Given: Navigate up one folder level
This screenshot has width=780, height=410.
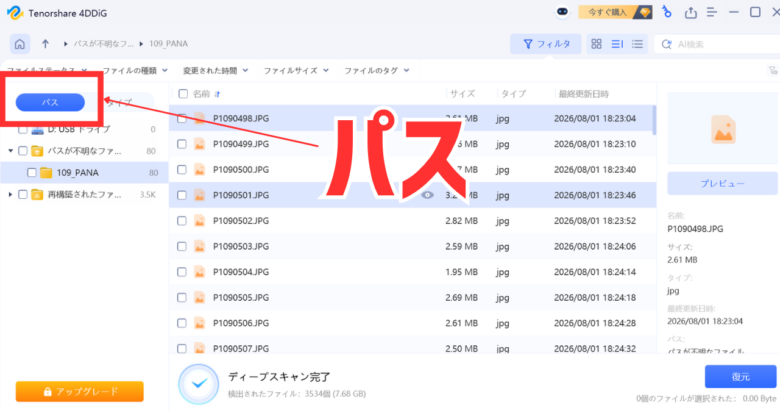Looking at the screenshot, I should coord(45,44).
